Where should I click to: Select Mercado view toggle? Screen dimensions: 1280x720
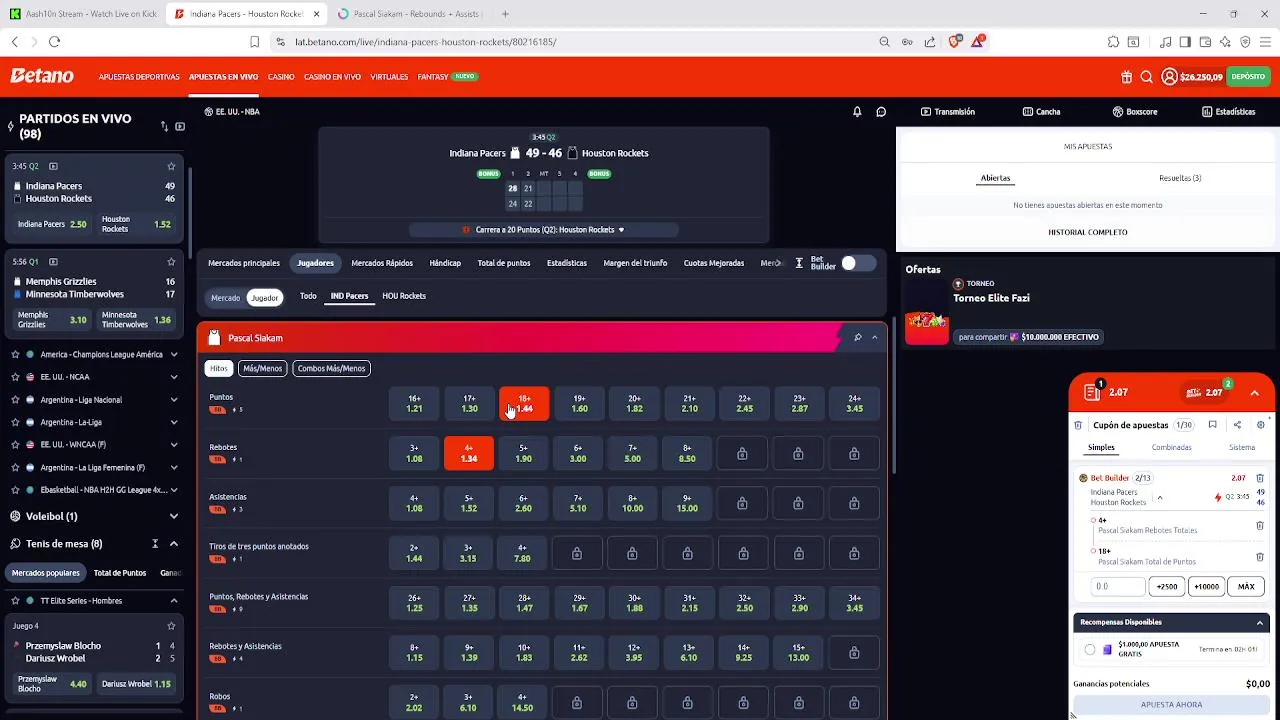pyautogui.click(x=225, y=298)
